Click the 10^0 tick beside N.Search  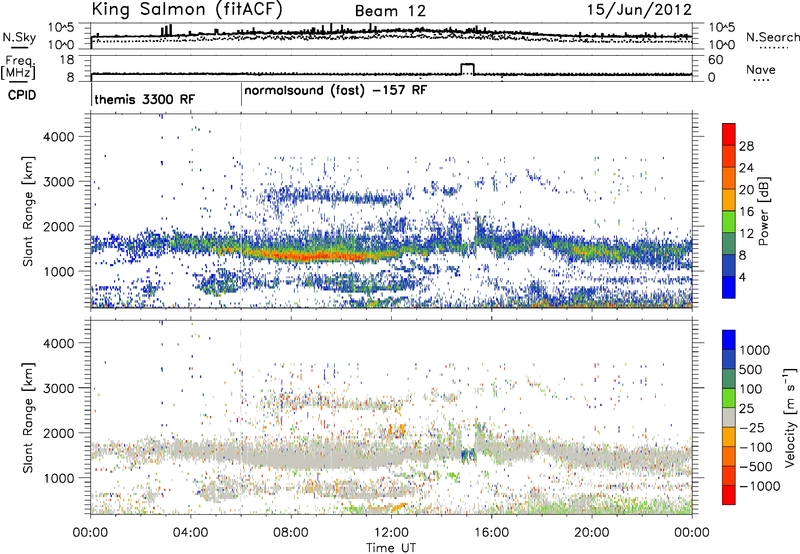(x=722, y=45)
